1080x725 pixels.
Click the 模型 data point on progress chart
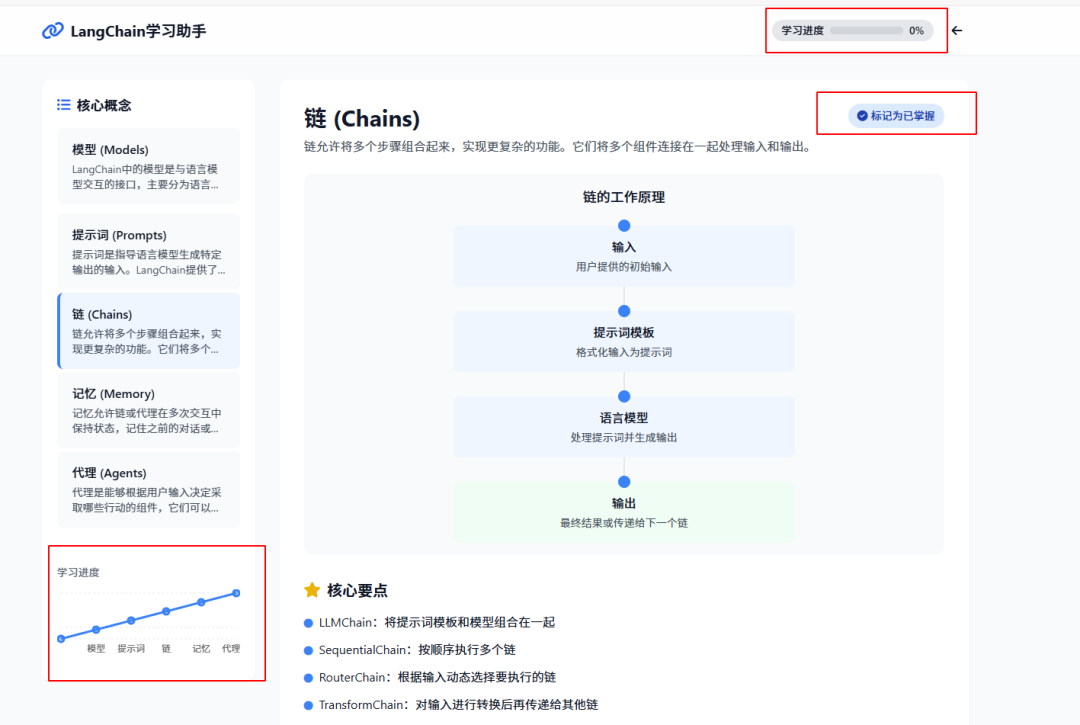click(96, 629)
